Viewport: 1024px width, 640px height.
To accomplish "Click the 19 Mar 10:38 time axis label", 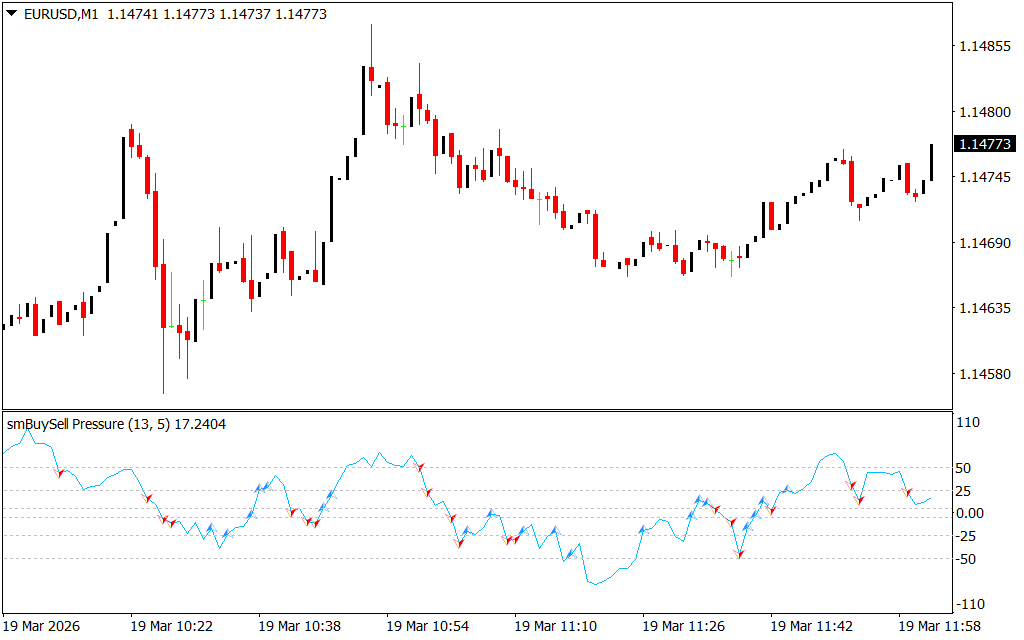I will click(300, 626).
